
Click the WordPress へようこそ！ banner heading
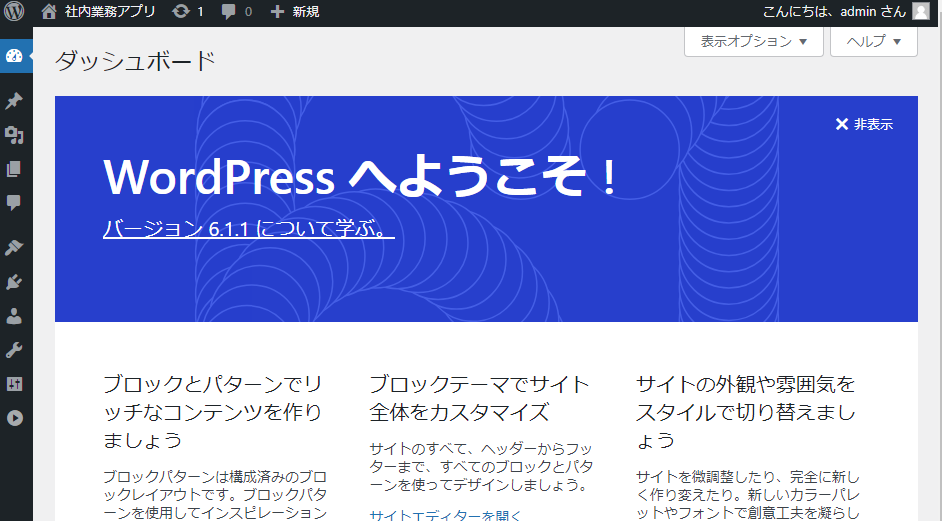pos(360,177)
